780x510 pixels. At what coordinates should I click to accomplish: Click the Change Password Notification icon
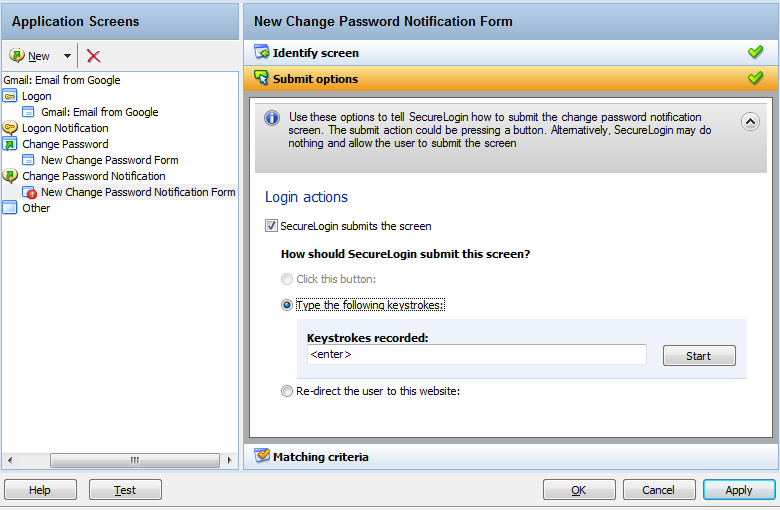click(x=10, y=176)
